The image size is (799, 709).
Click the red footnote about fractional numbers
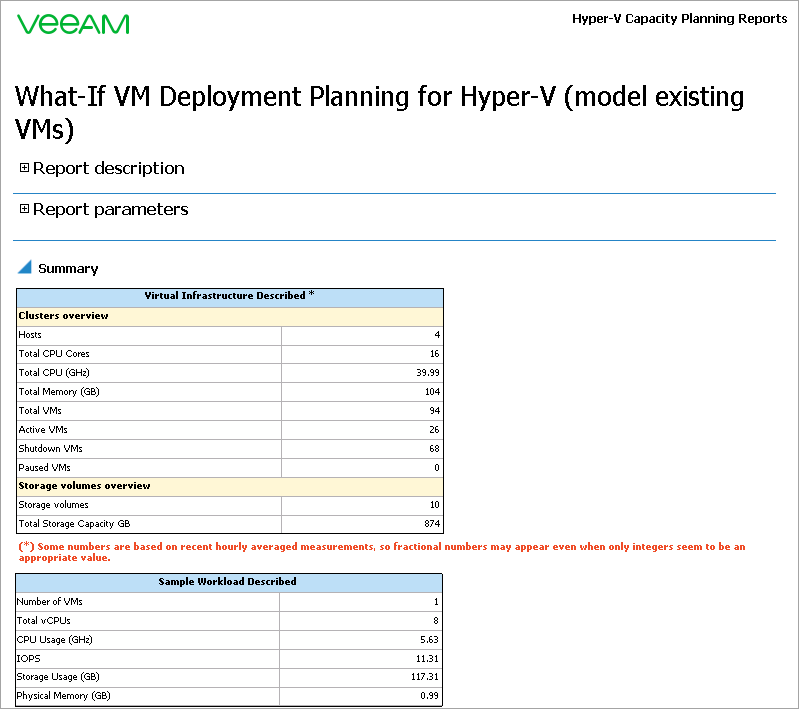382,552
